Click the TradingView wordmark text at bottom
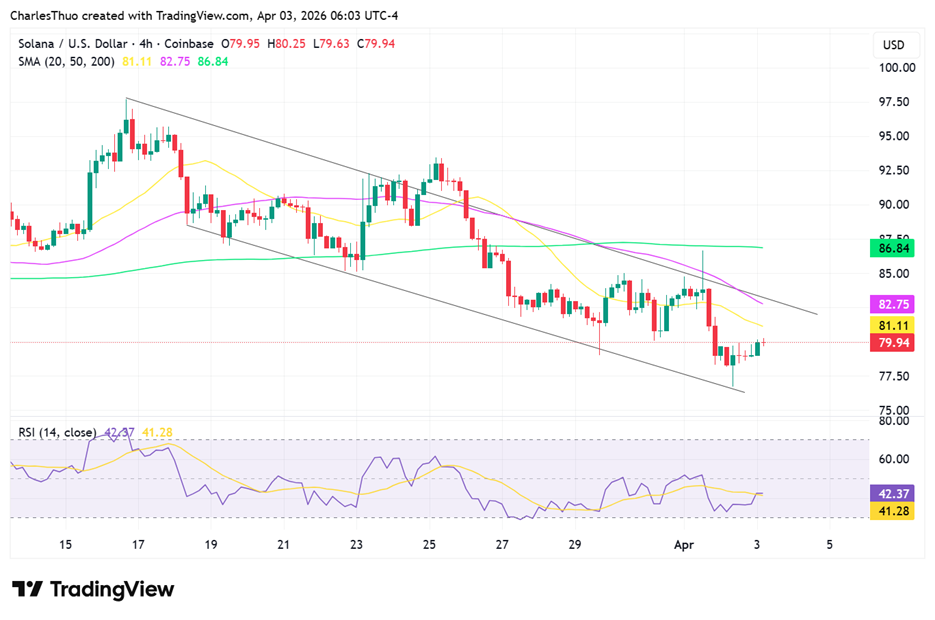This screenshot has height=620, width=935. [112, 589]
